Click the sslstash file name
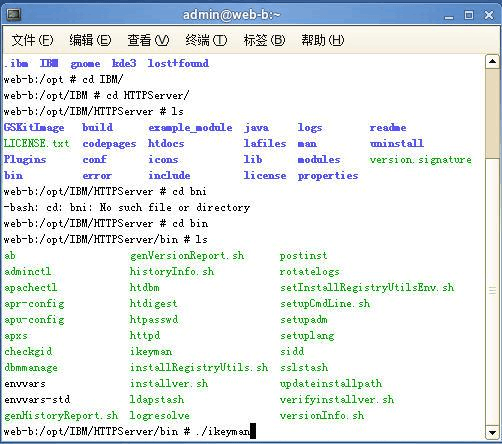This screenshot has height=444, width=502. pyautogui.click(x=304, y=368)
